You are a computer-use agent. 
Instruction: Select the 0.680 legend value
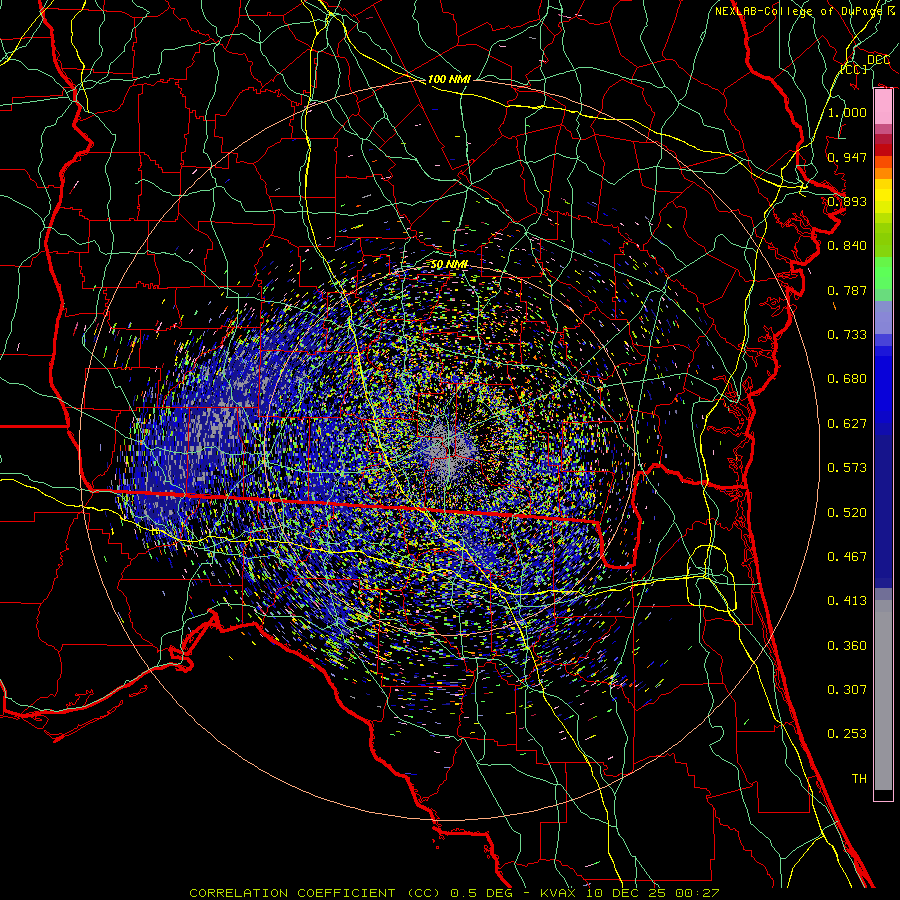tap(847, 379)
